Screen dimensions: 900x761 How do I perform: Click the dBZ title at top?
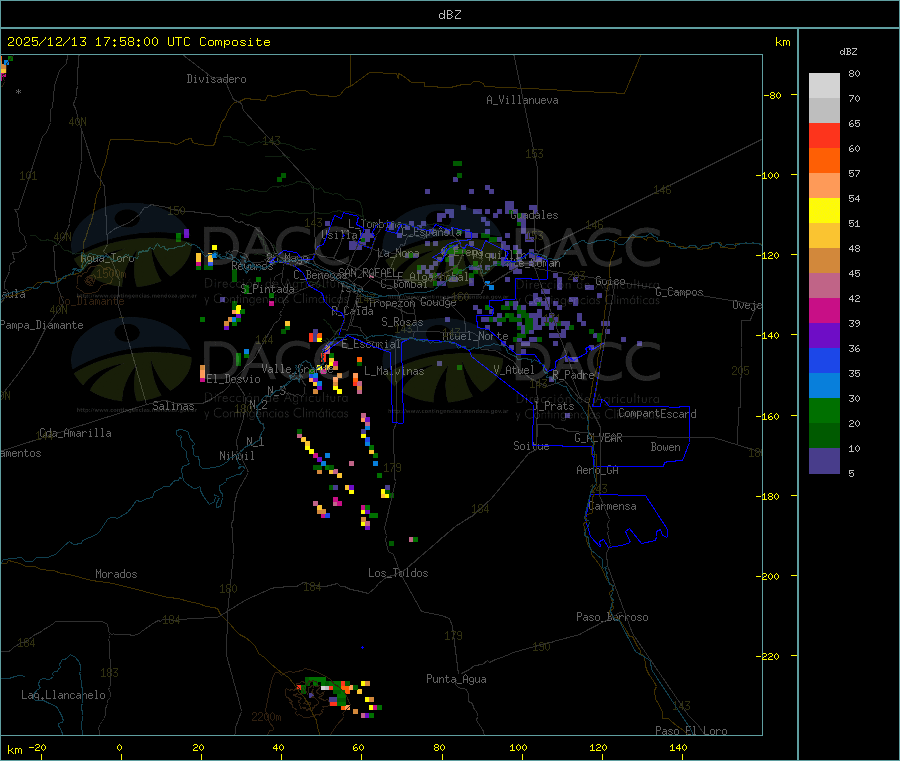pos(449,14)
